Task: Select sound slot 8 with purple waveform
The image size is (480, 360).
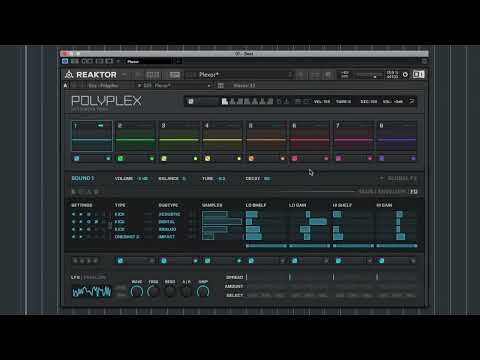Action: tap(397, 136)
